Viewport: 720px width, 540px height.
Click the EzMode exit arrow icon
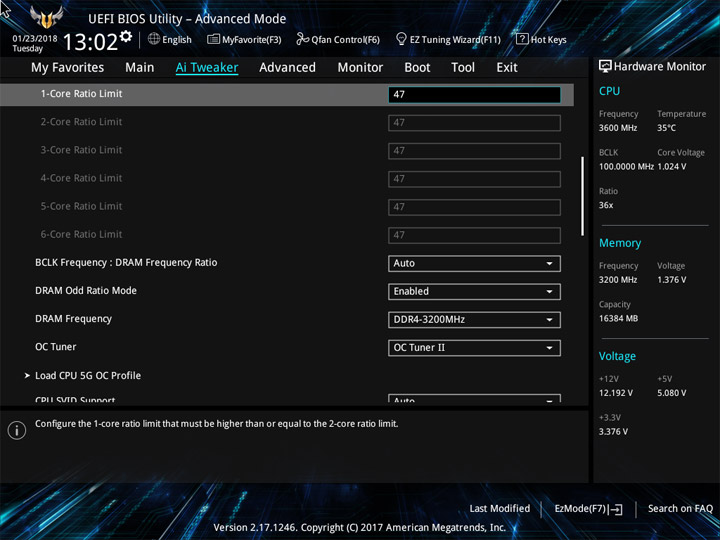616,509
